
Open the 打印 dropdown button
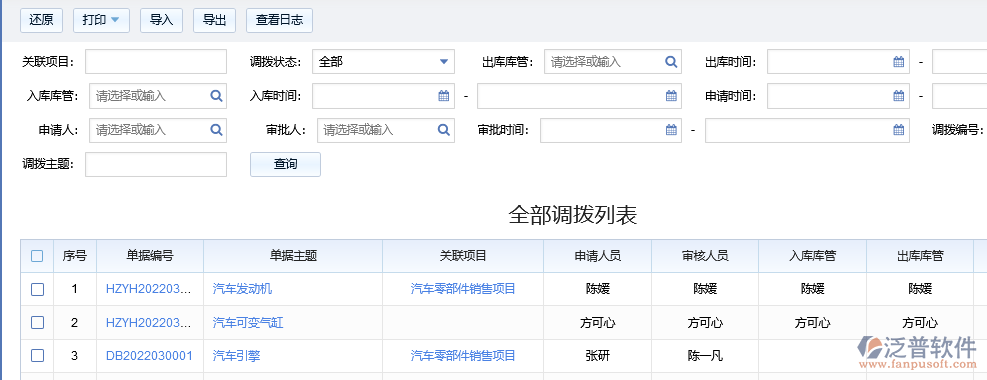101,20
